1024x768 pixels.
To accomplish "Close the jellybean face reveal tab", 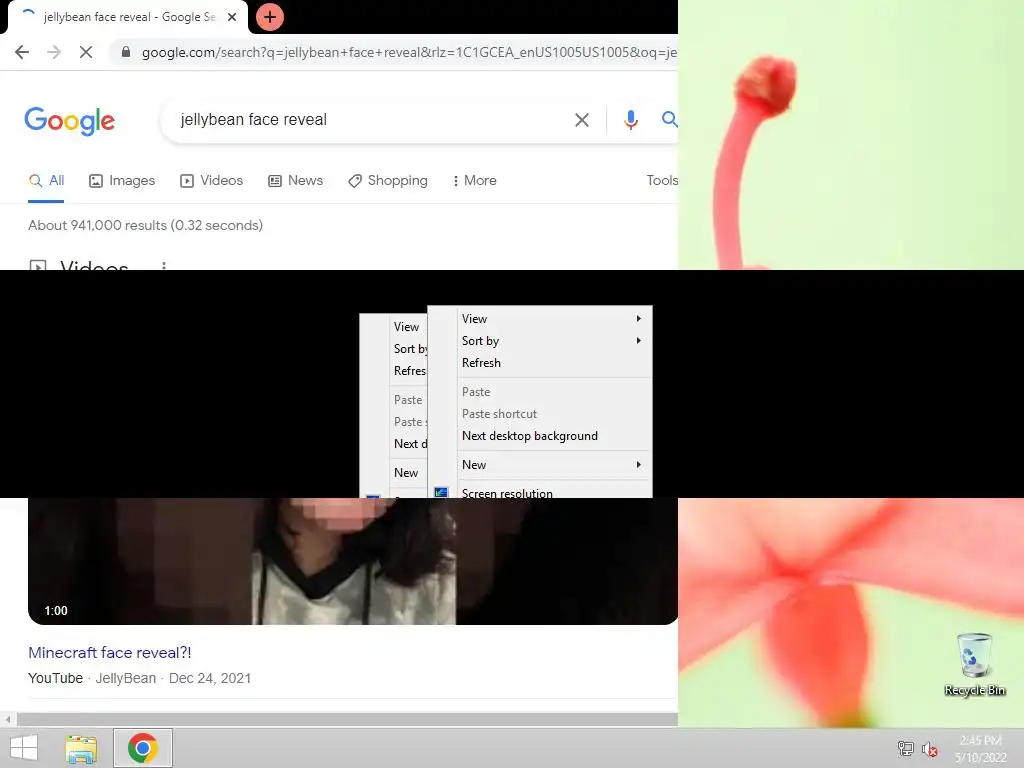I will pyautogui.click(x=232, y=17).
